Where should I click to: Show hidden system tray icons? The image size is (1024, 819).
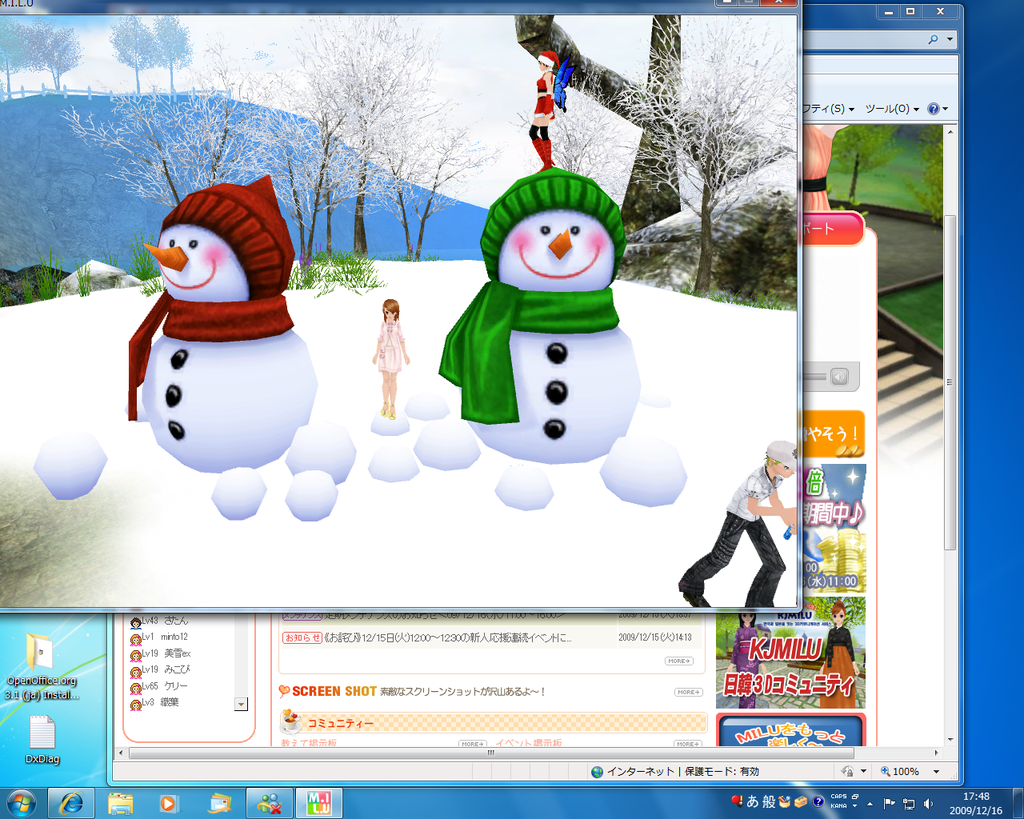tap(869, 803)
